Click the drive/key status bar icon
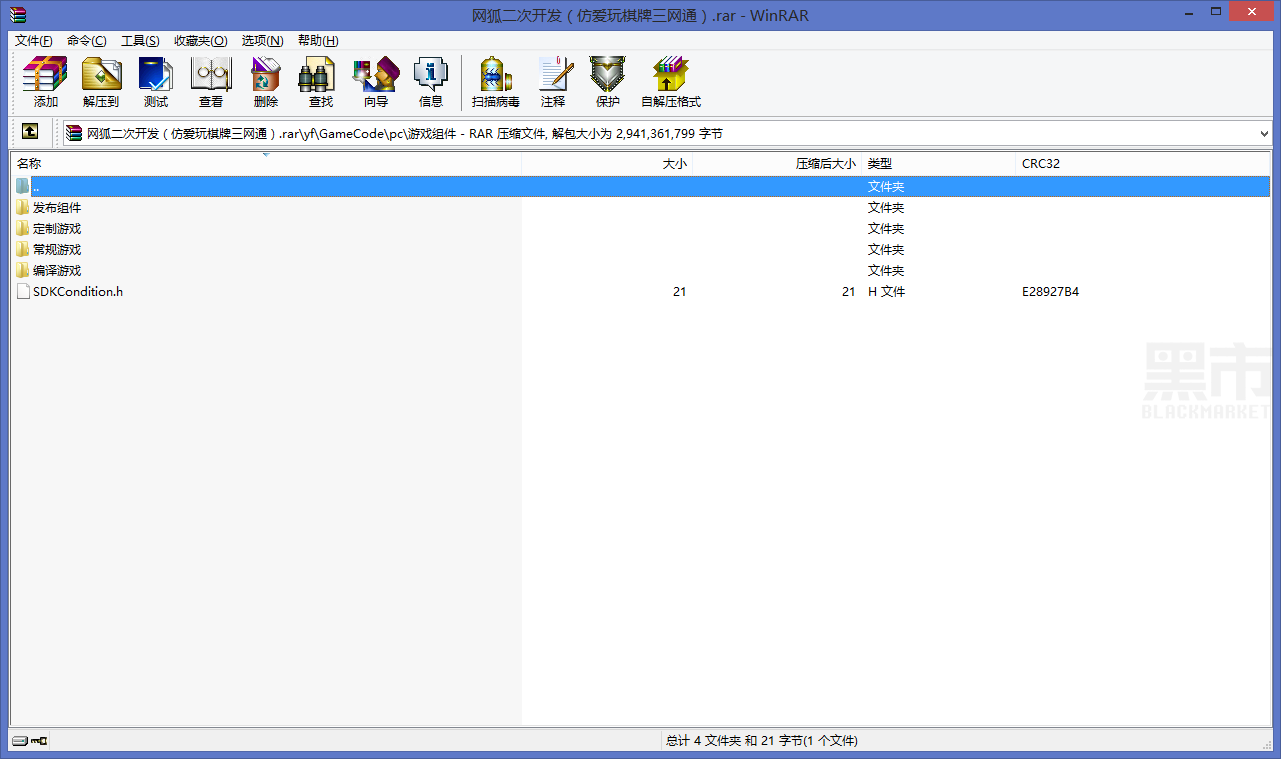Screen dimensions: 1281x759 [30, 741]
